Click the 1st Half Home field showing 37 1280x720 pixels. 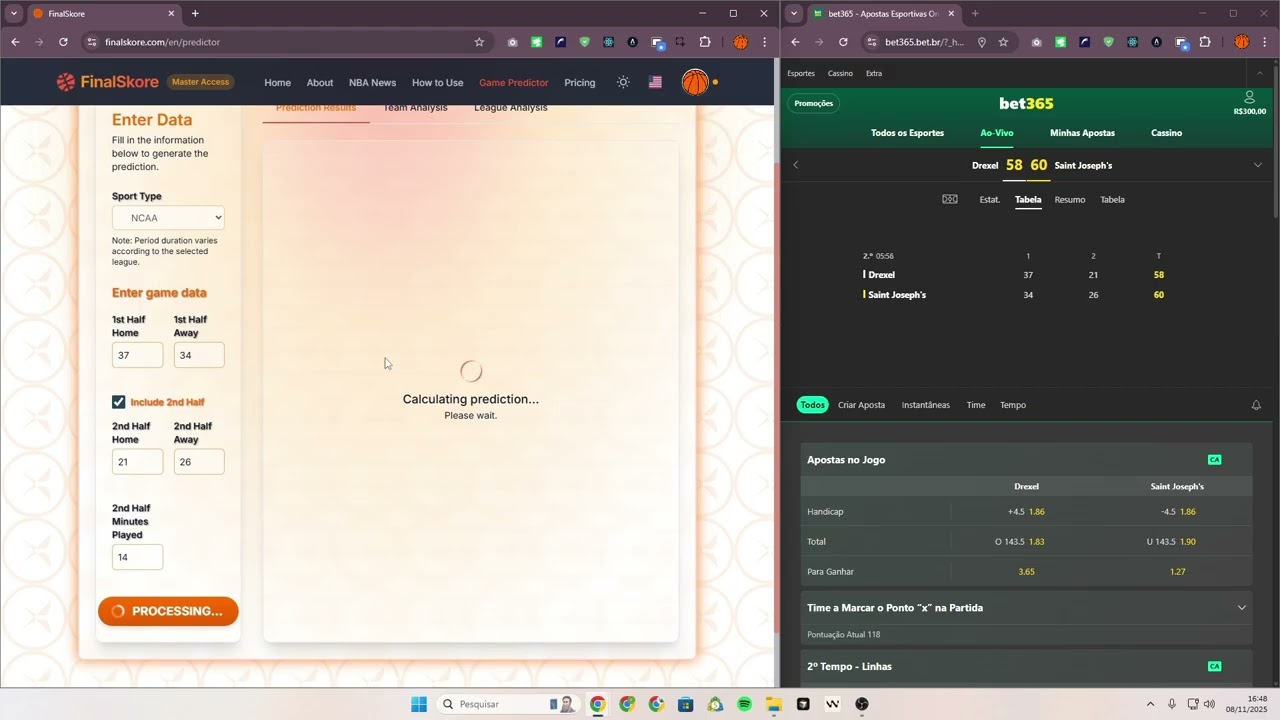pyautogui.click(x=137, y=355)
